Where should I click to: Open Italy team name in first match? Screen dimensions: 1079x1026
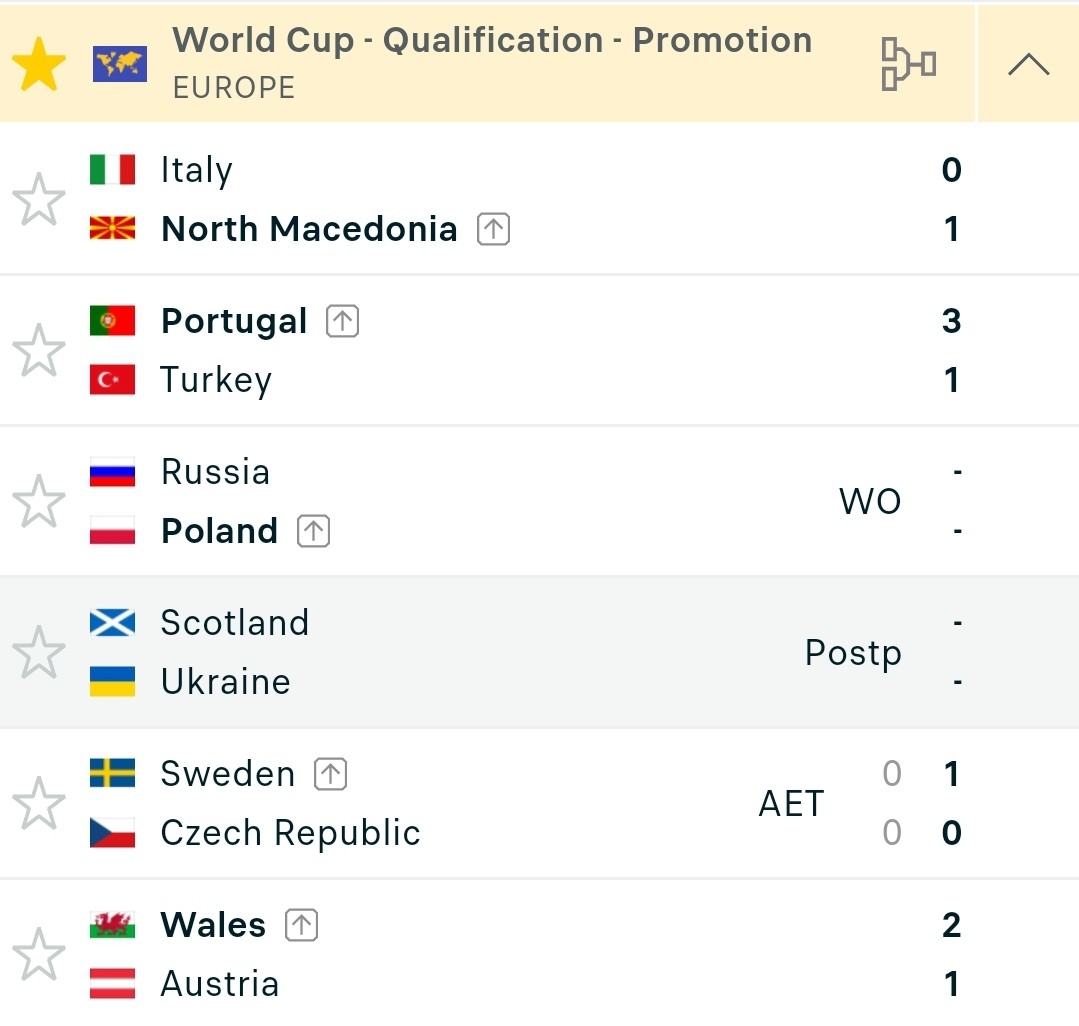point(197,170)
